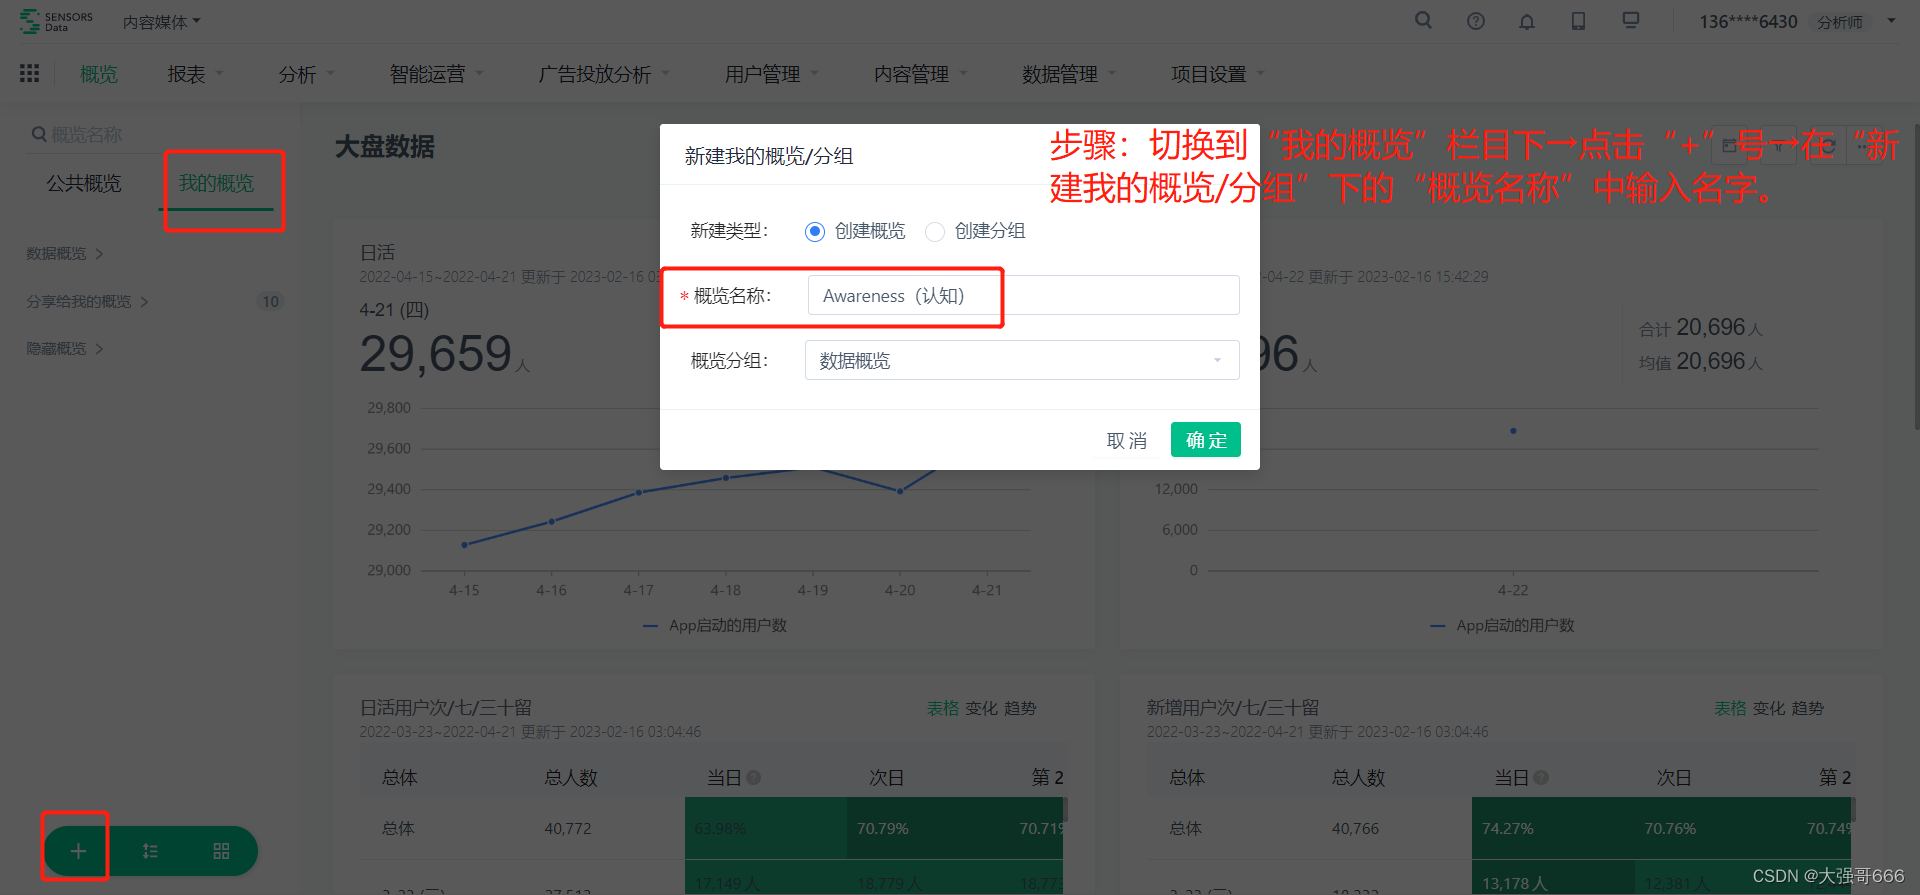
Task: Switch 日活用户 chart to 表格 view
Action: coord(942,708)
